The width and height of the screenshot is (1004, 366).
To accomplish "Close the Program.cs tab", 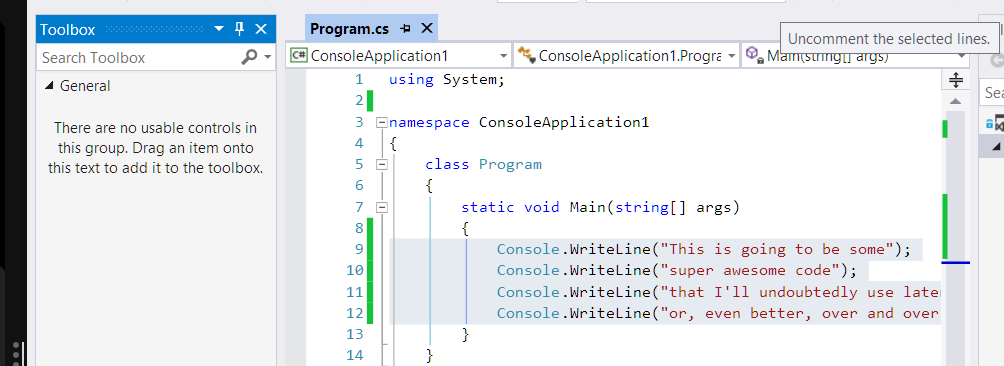I will coord(427,29).
